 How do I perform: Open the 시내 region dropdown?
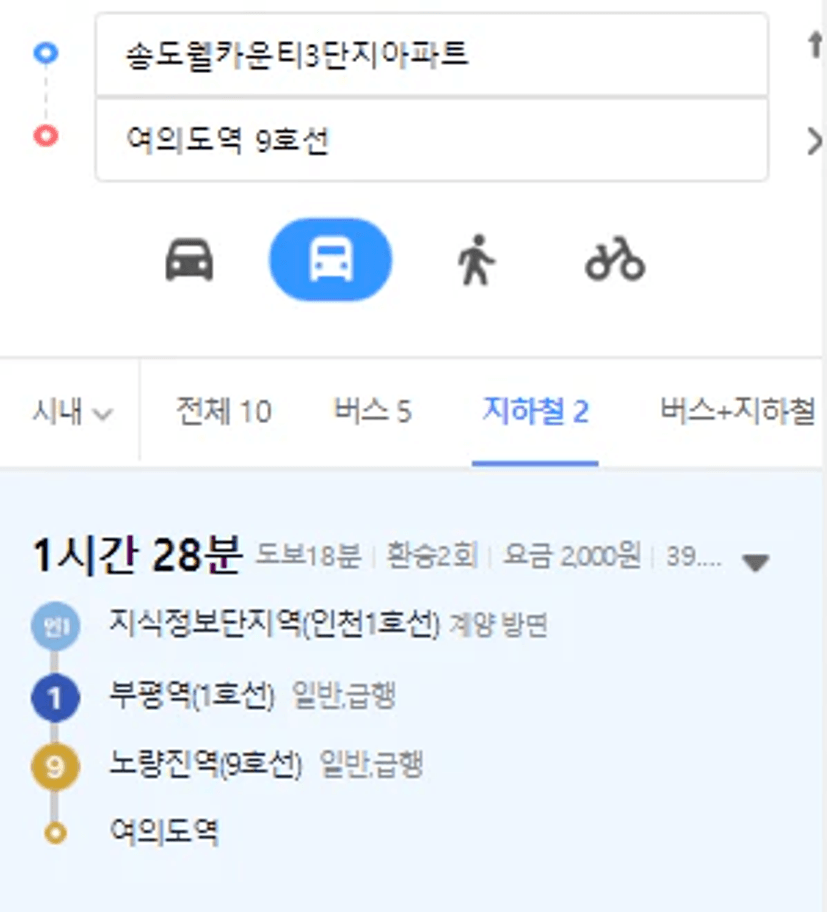click(72, 412)
